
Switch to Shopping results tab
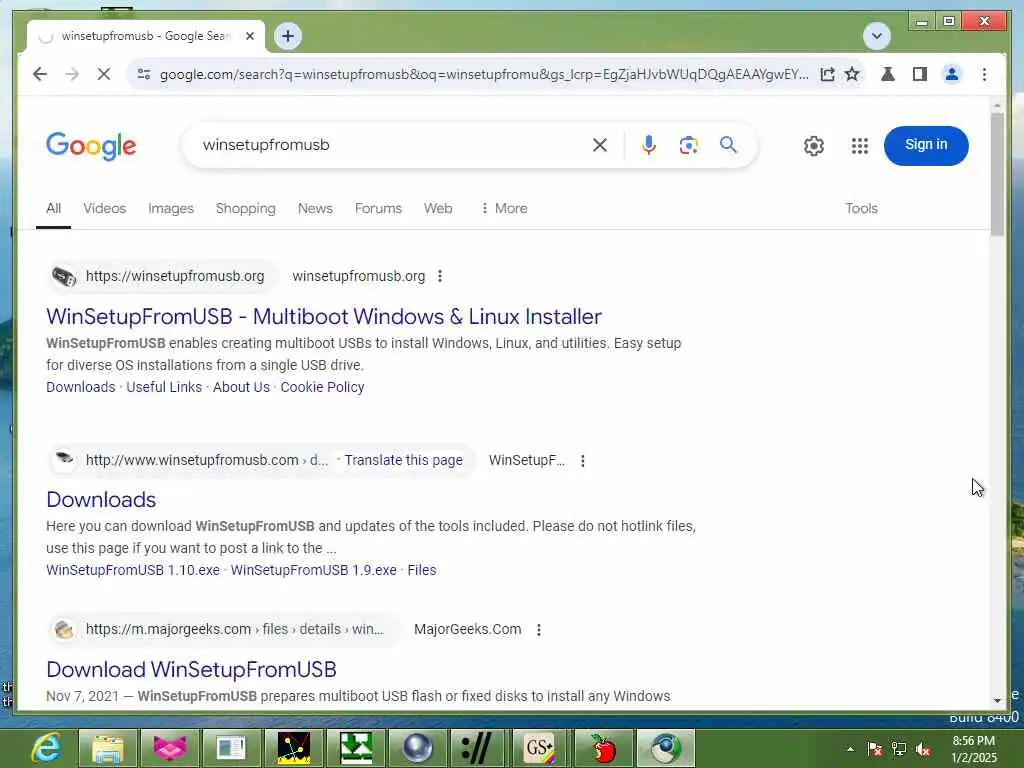246,208
